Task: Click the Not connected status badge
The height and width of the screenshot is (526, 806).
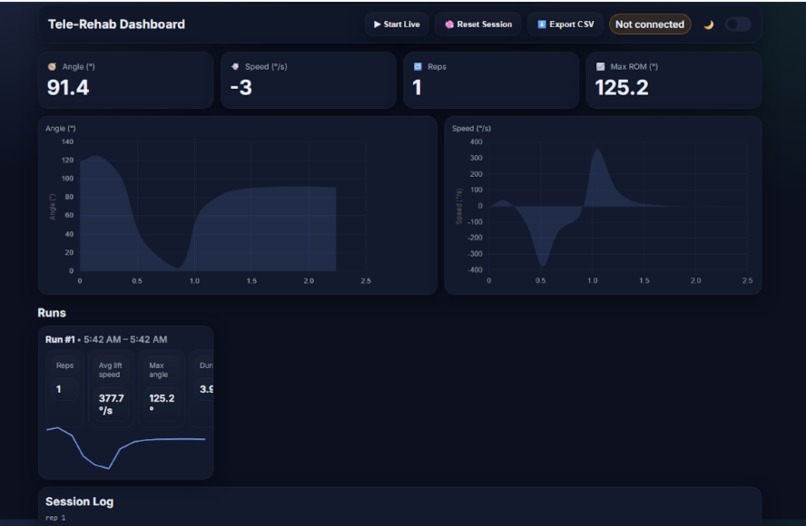Action: pos(650,24)
